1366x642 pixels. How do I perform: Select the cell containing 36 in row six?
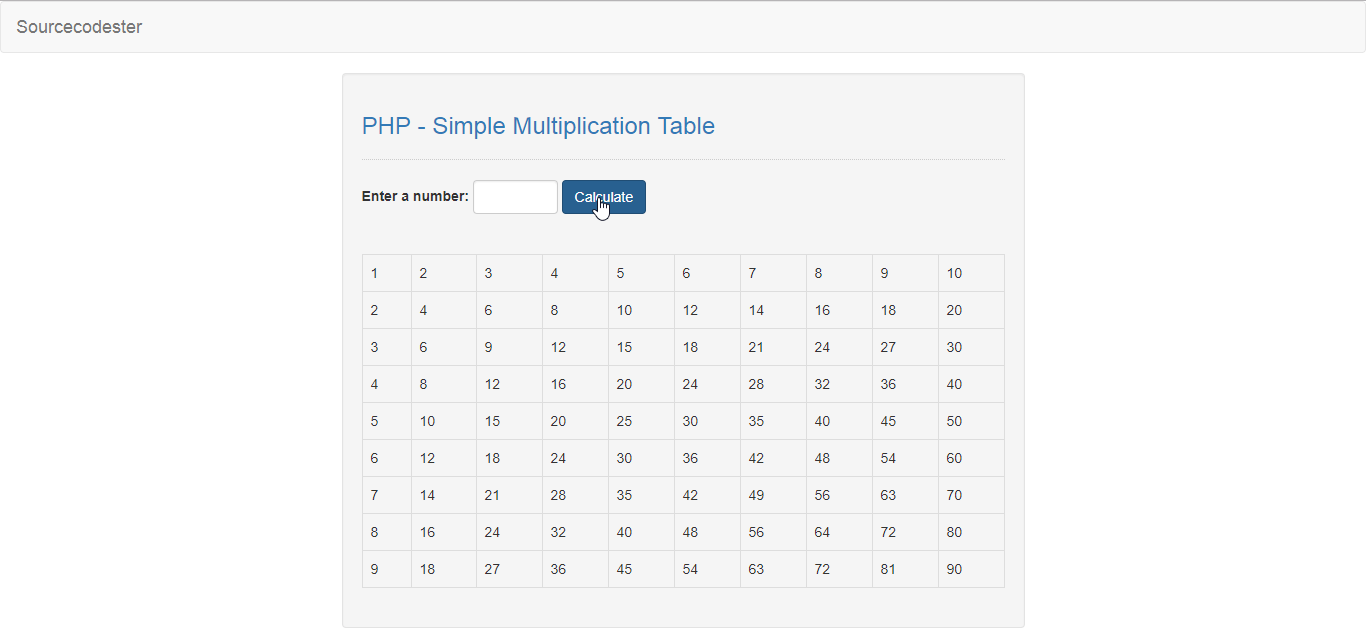coord(690,458)
